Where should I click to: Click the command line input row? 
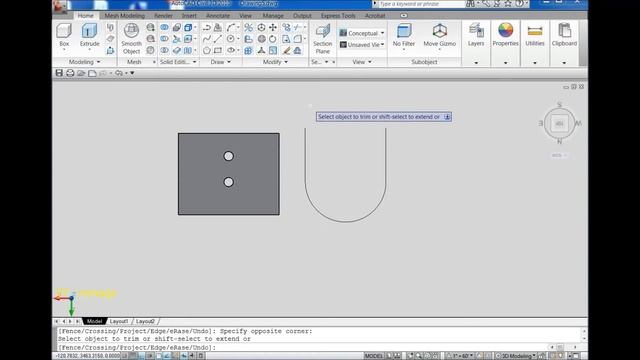pos(302,347)
